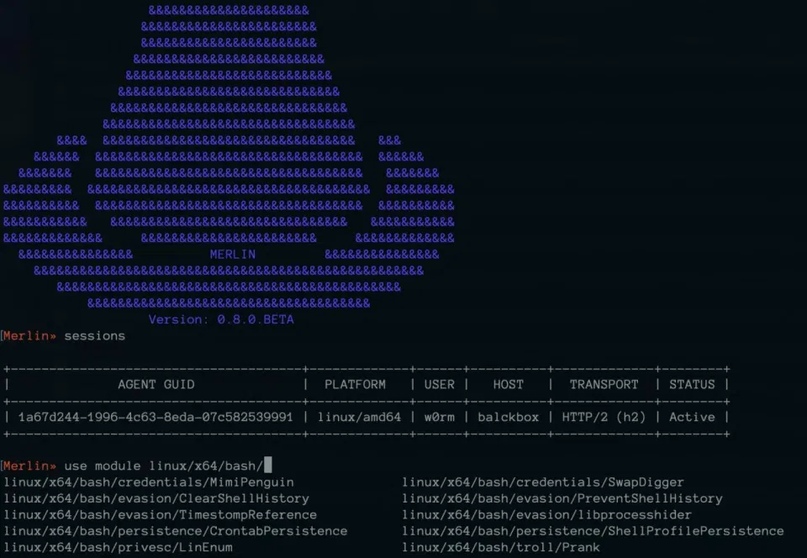Click the linux/amd64 platform cell
807x558 pixels.
359,417
